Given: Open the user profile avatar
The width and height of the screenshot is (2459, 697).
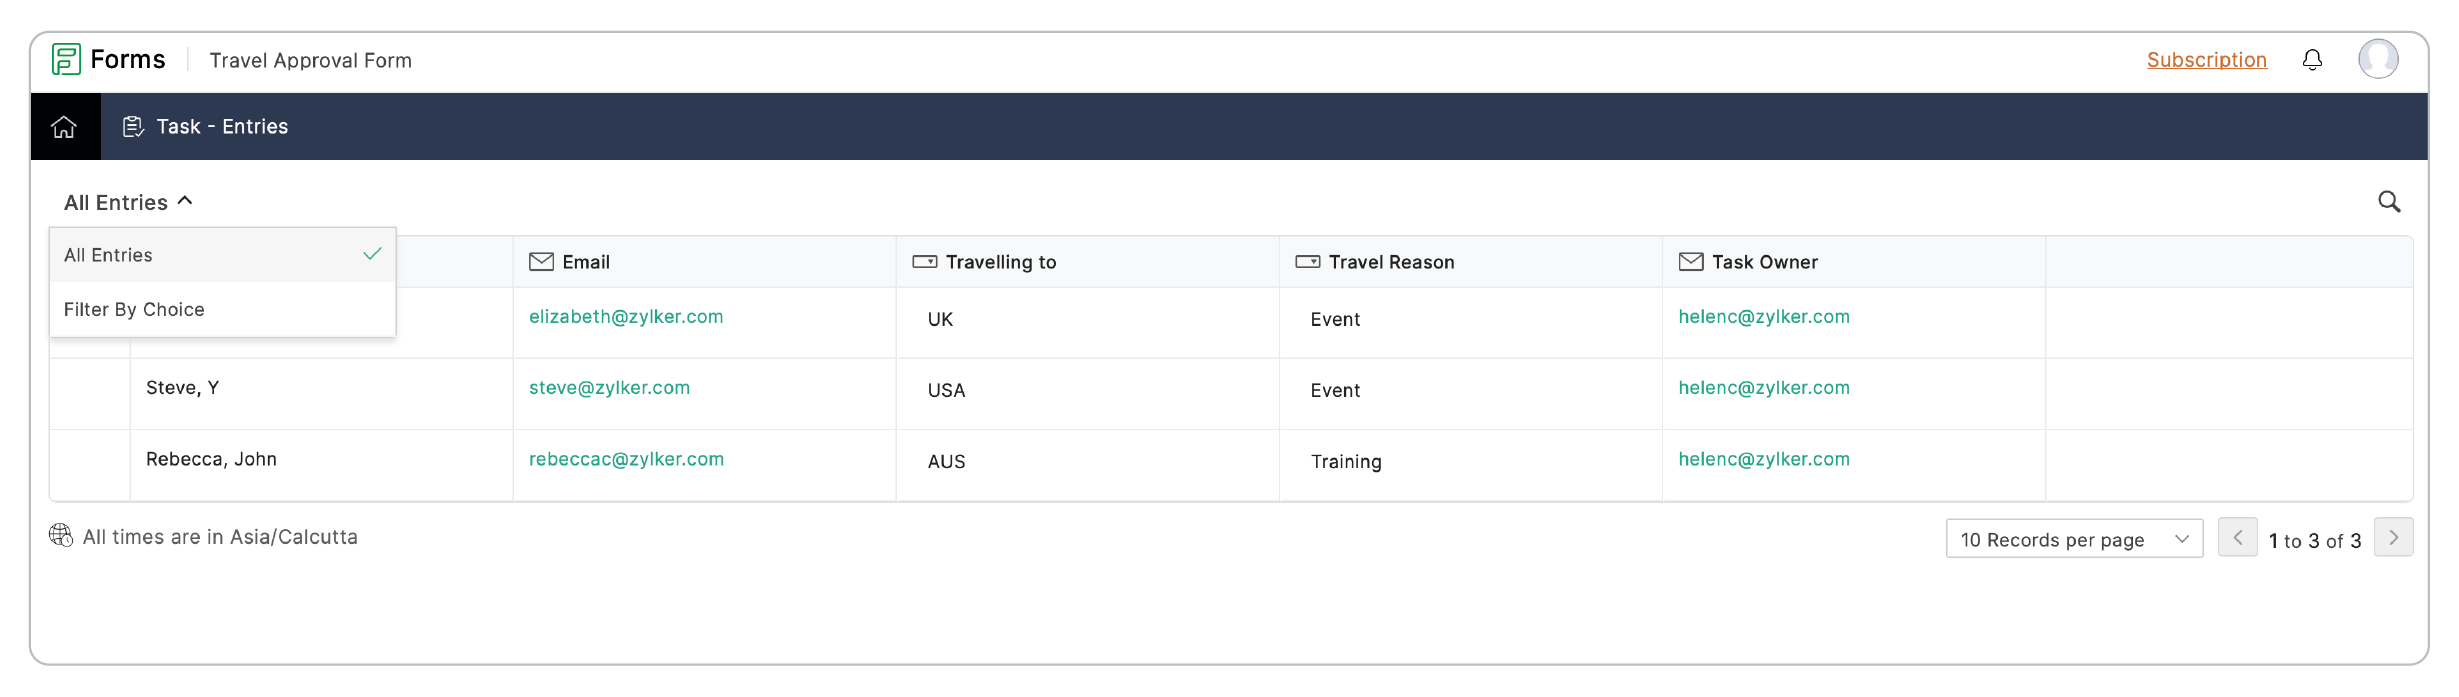Looking at the screenshot, I should click(x=2377, y=59).
